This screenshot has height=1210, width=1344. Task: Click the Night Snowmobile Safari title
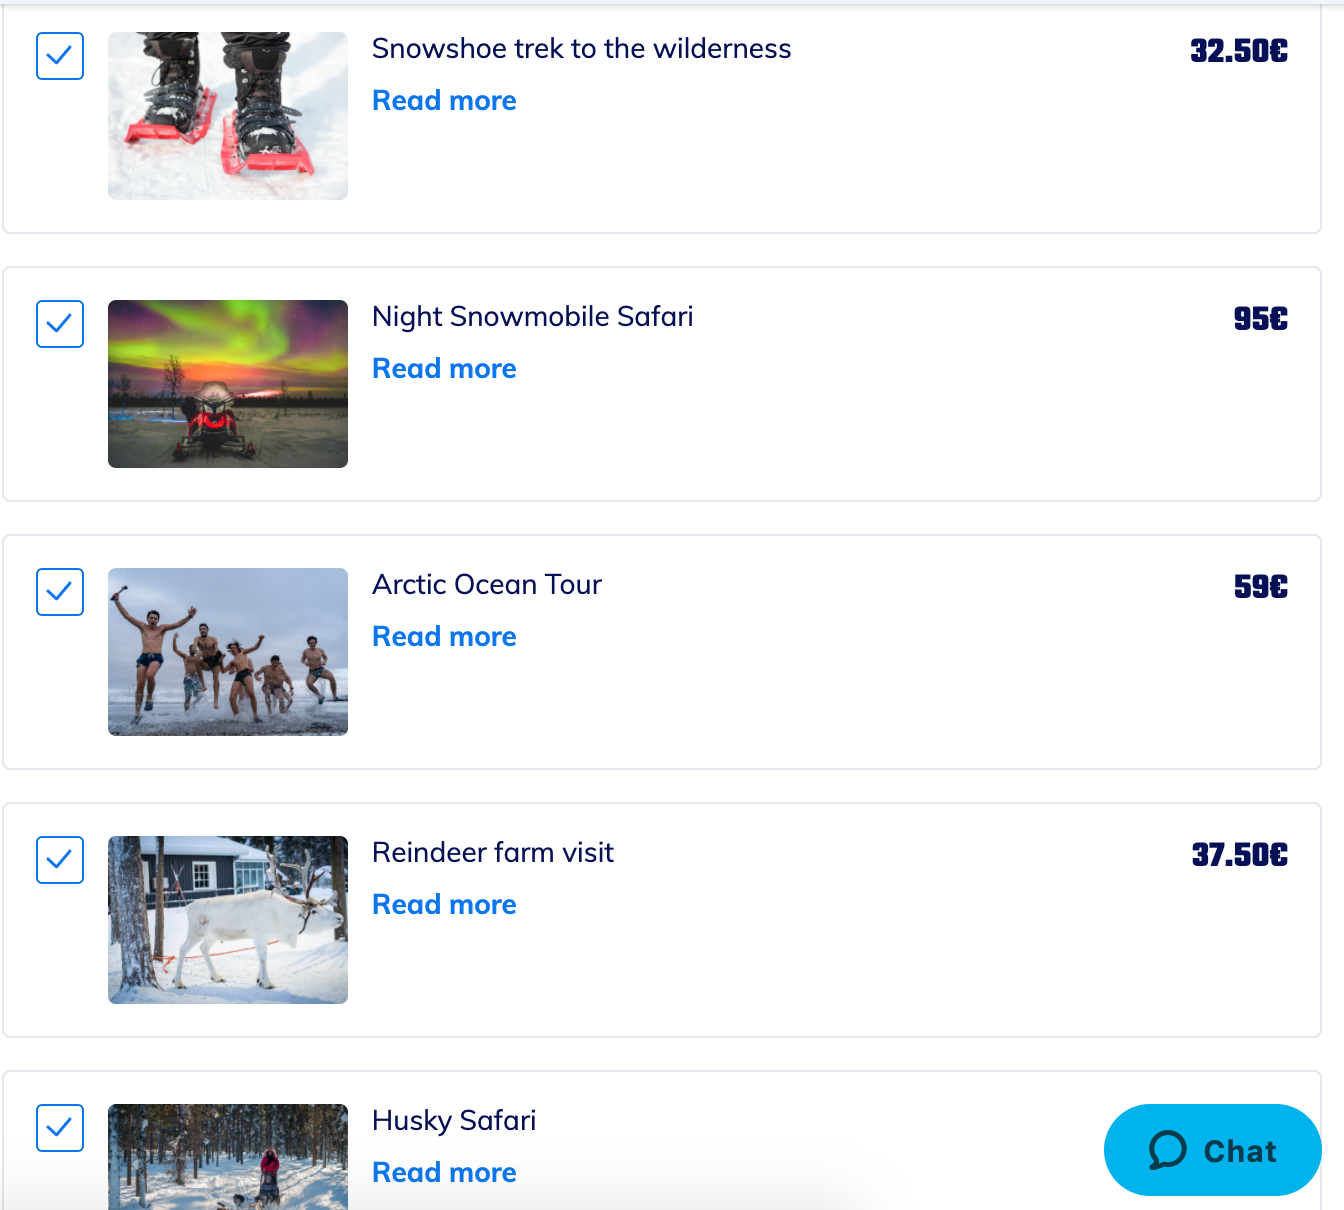click(x=532, y=317)
